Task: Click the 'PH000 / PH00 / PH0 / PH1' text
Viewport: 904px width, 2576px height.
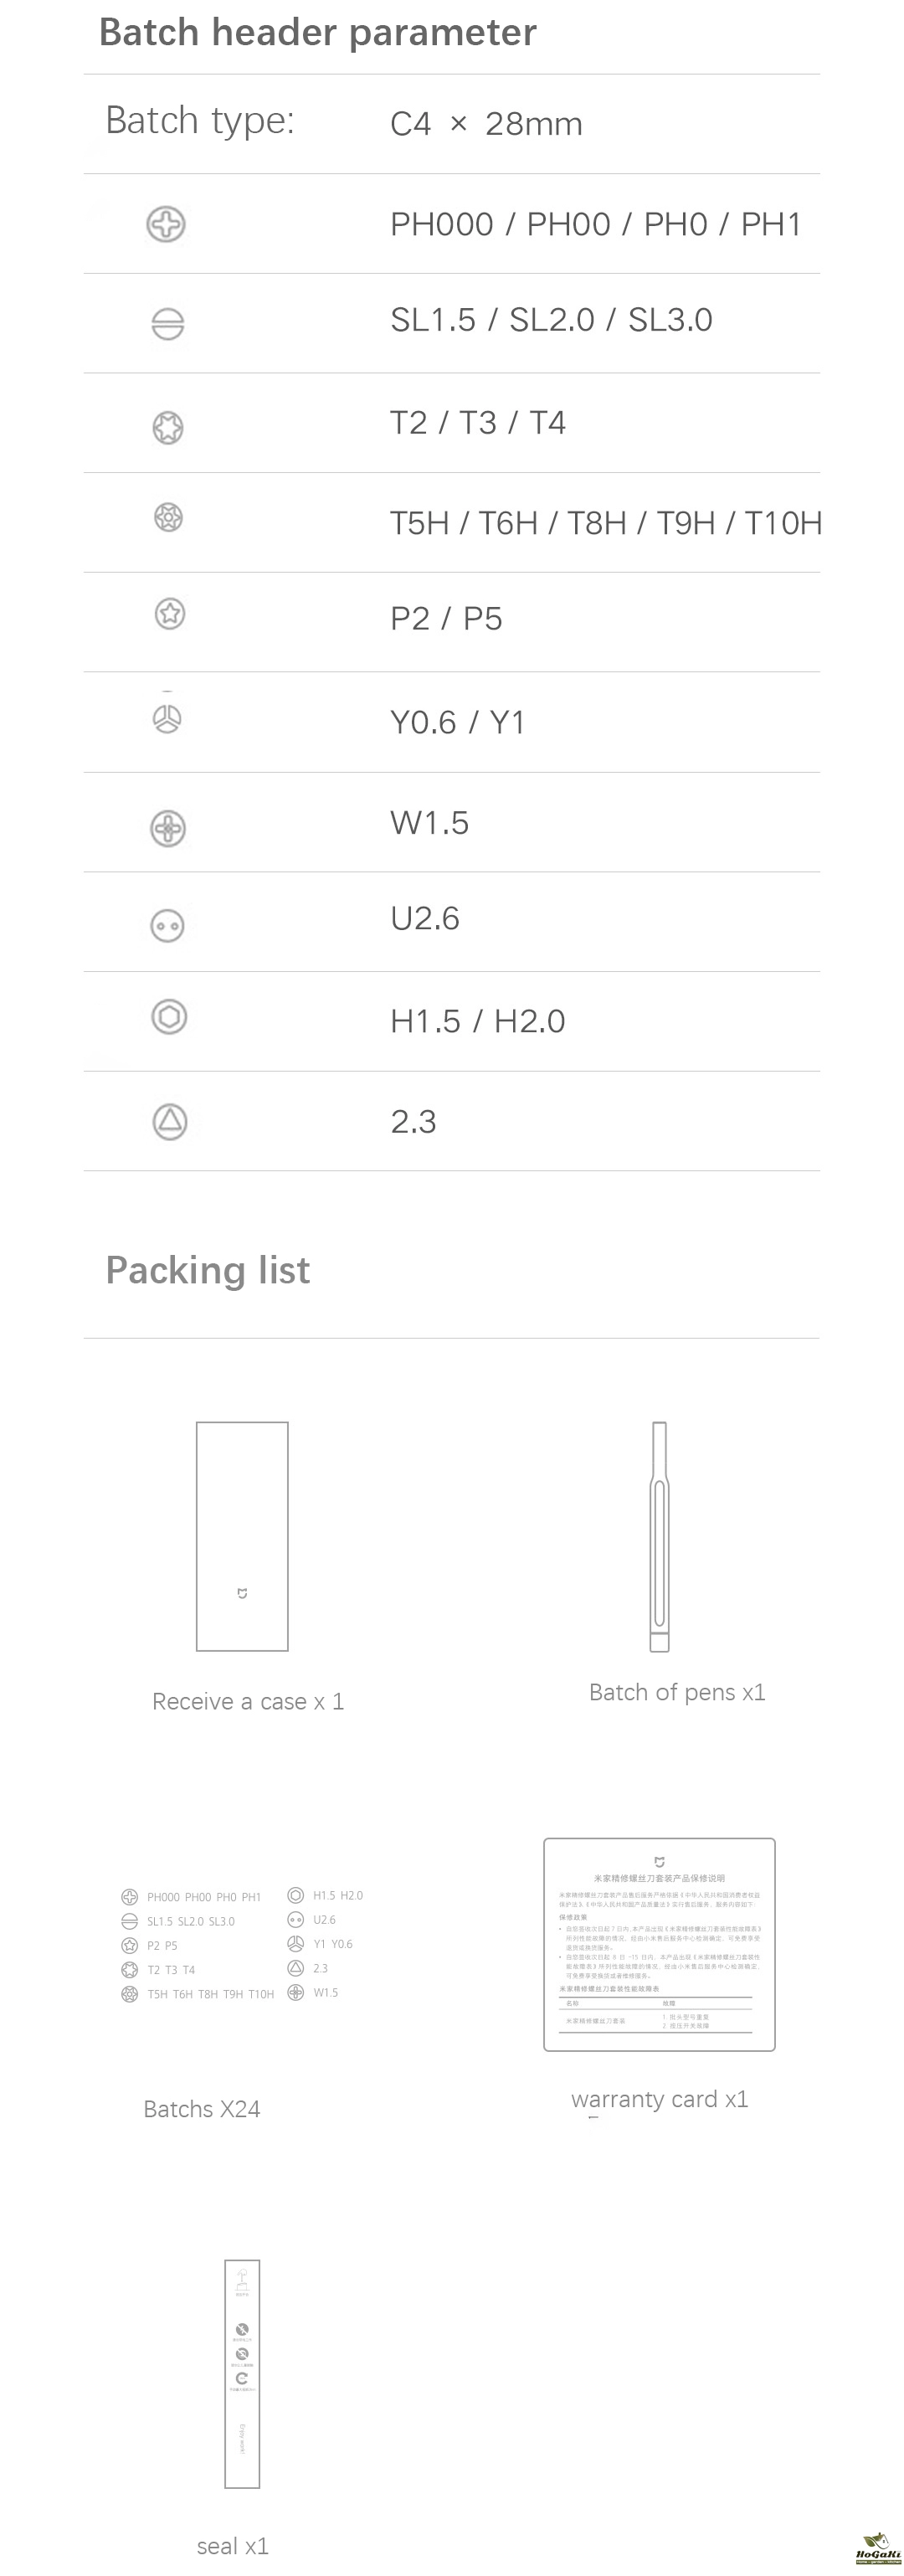Action: [x=596, y=224]
